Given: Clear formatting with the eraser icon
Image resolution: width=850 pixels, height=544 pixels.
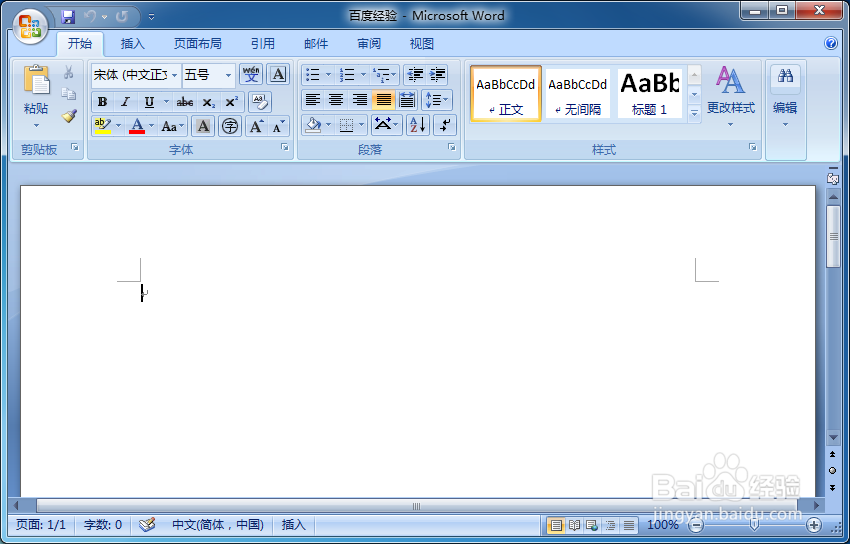Looking at the screenshot, I should coord(260,102).
